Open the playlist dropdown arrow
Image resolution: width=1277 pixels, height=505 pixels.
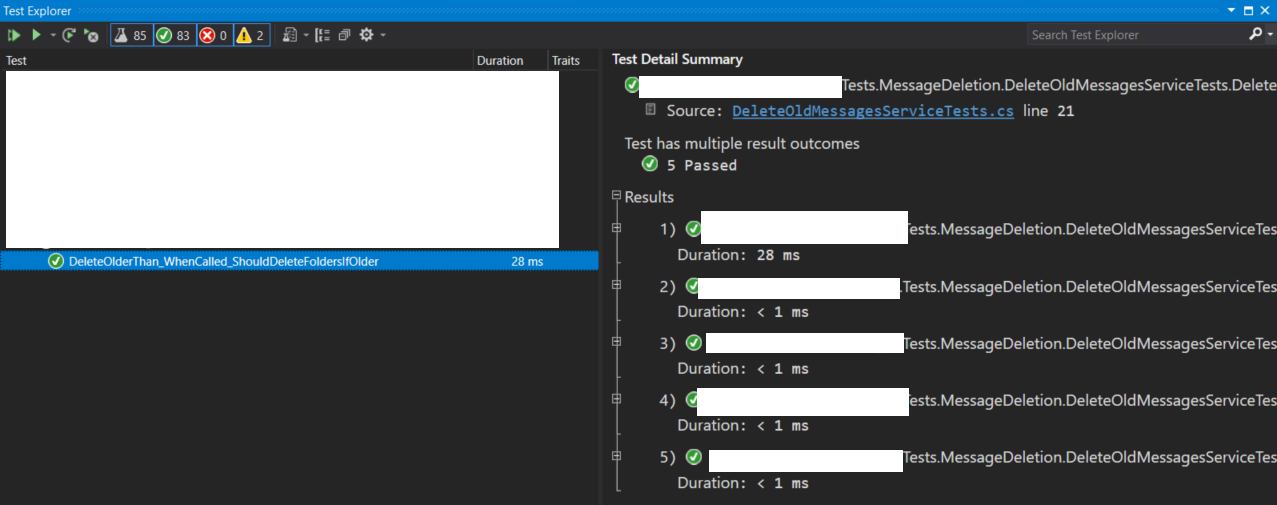[305, 35]
